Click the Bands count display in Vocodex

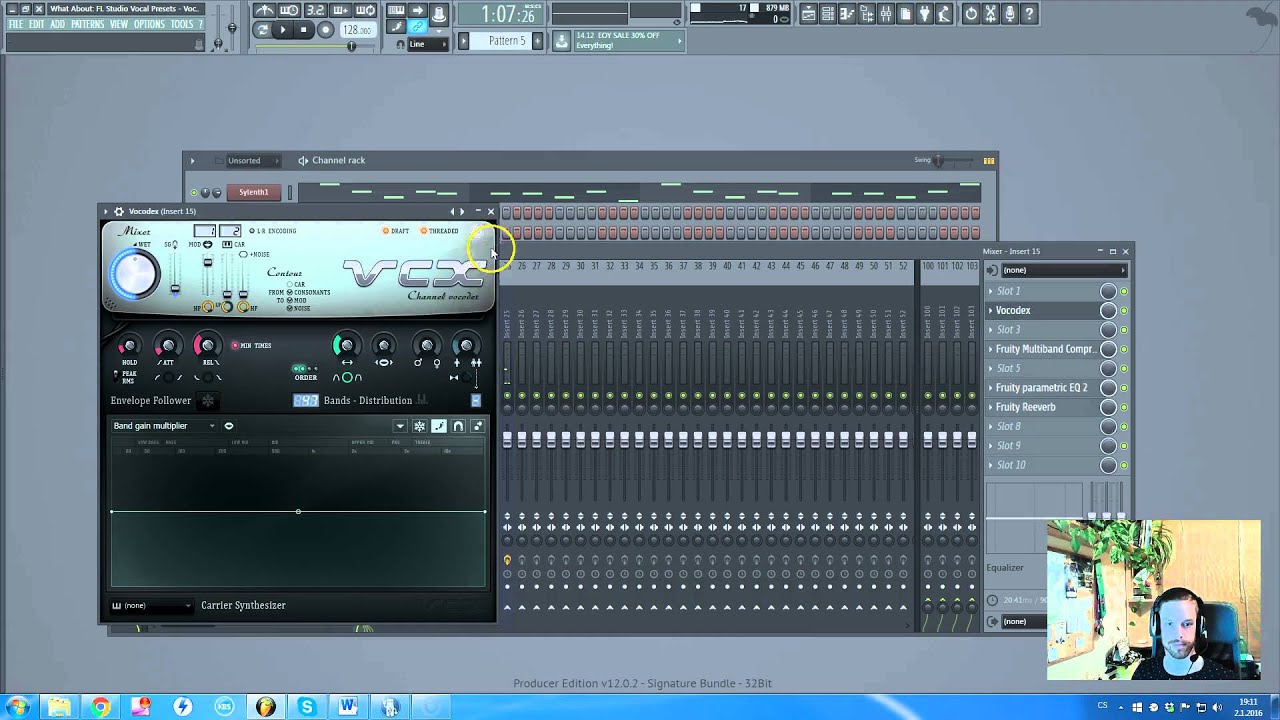305,400
